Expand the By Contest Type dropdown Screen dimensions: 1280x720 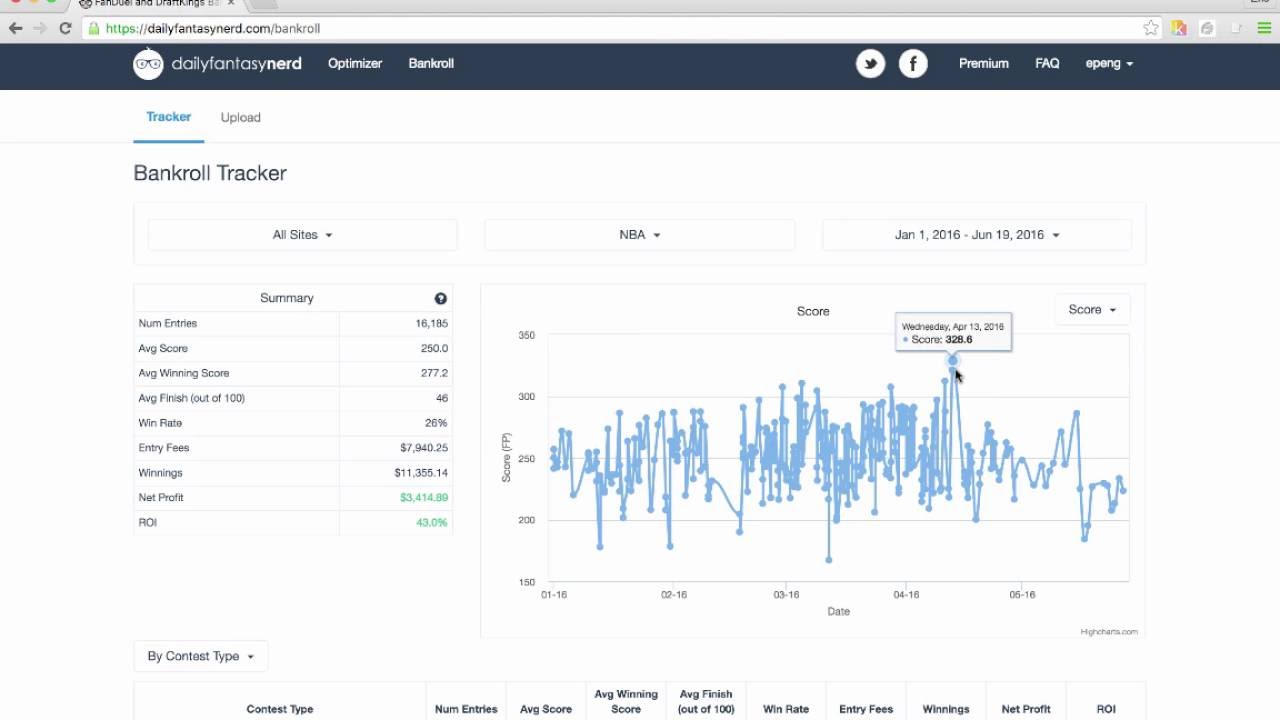[201, 656]
